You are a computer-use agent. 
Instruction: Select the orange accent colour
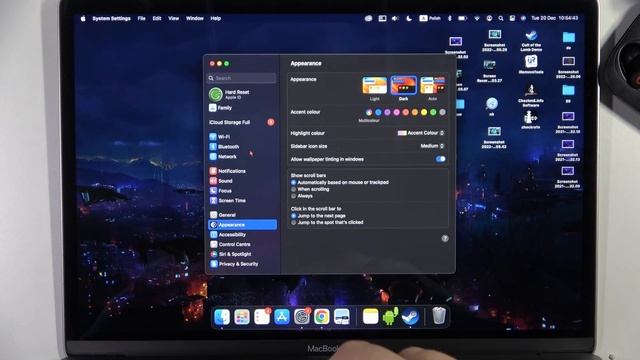[x=415, y=112]
